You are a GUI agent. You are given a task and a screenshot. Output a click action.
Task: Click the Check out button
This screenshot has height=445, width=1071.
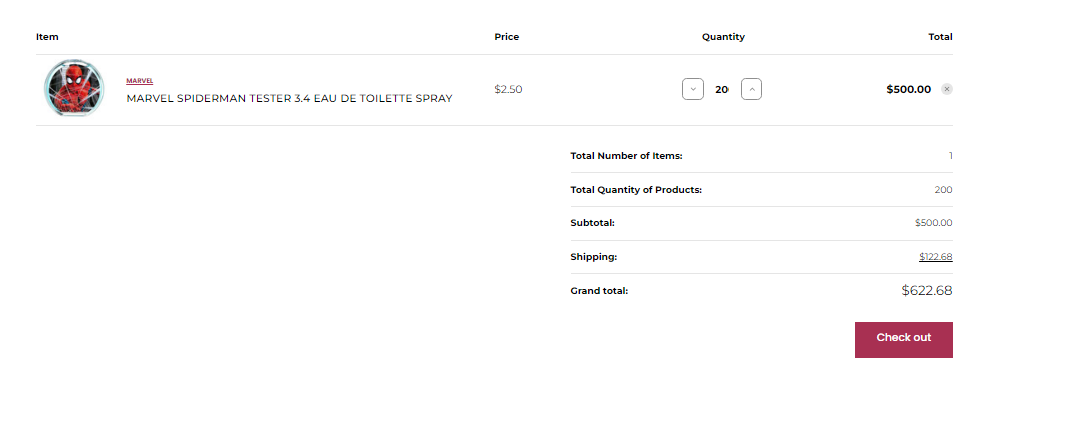(904, 340)
